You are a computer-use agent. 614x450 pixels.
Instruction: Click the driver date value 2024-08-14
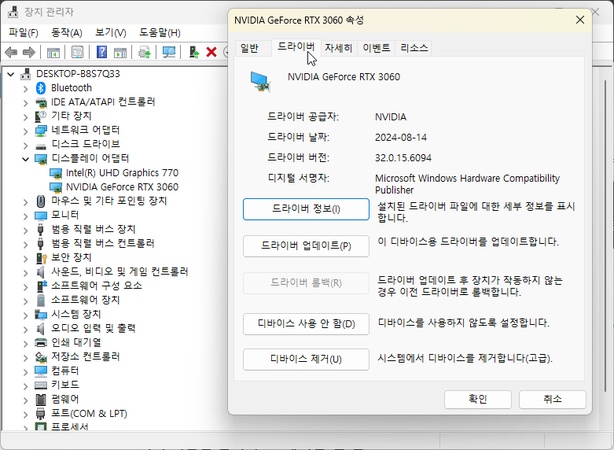click(x=401, y=137)
